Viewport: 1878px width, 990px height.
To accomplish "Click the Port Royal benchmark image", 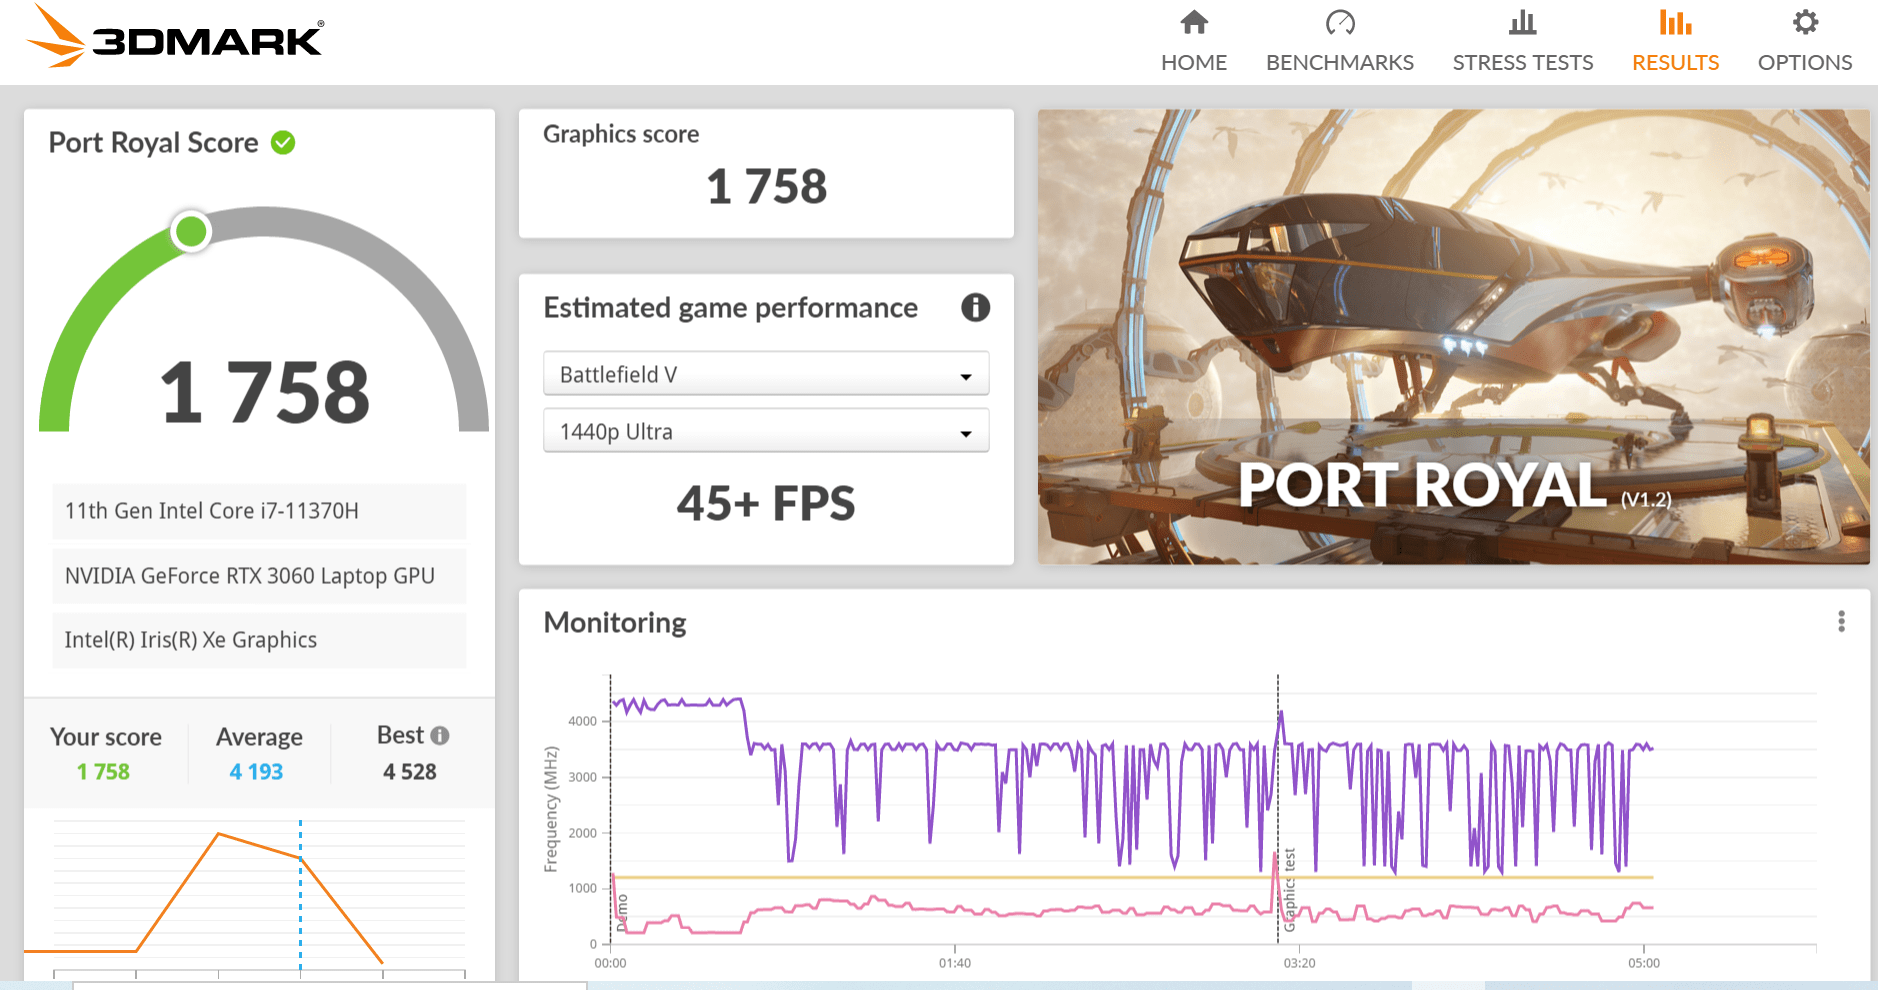I will pos(1453,336).
